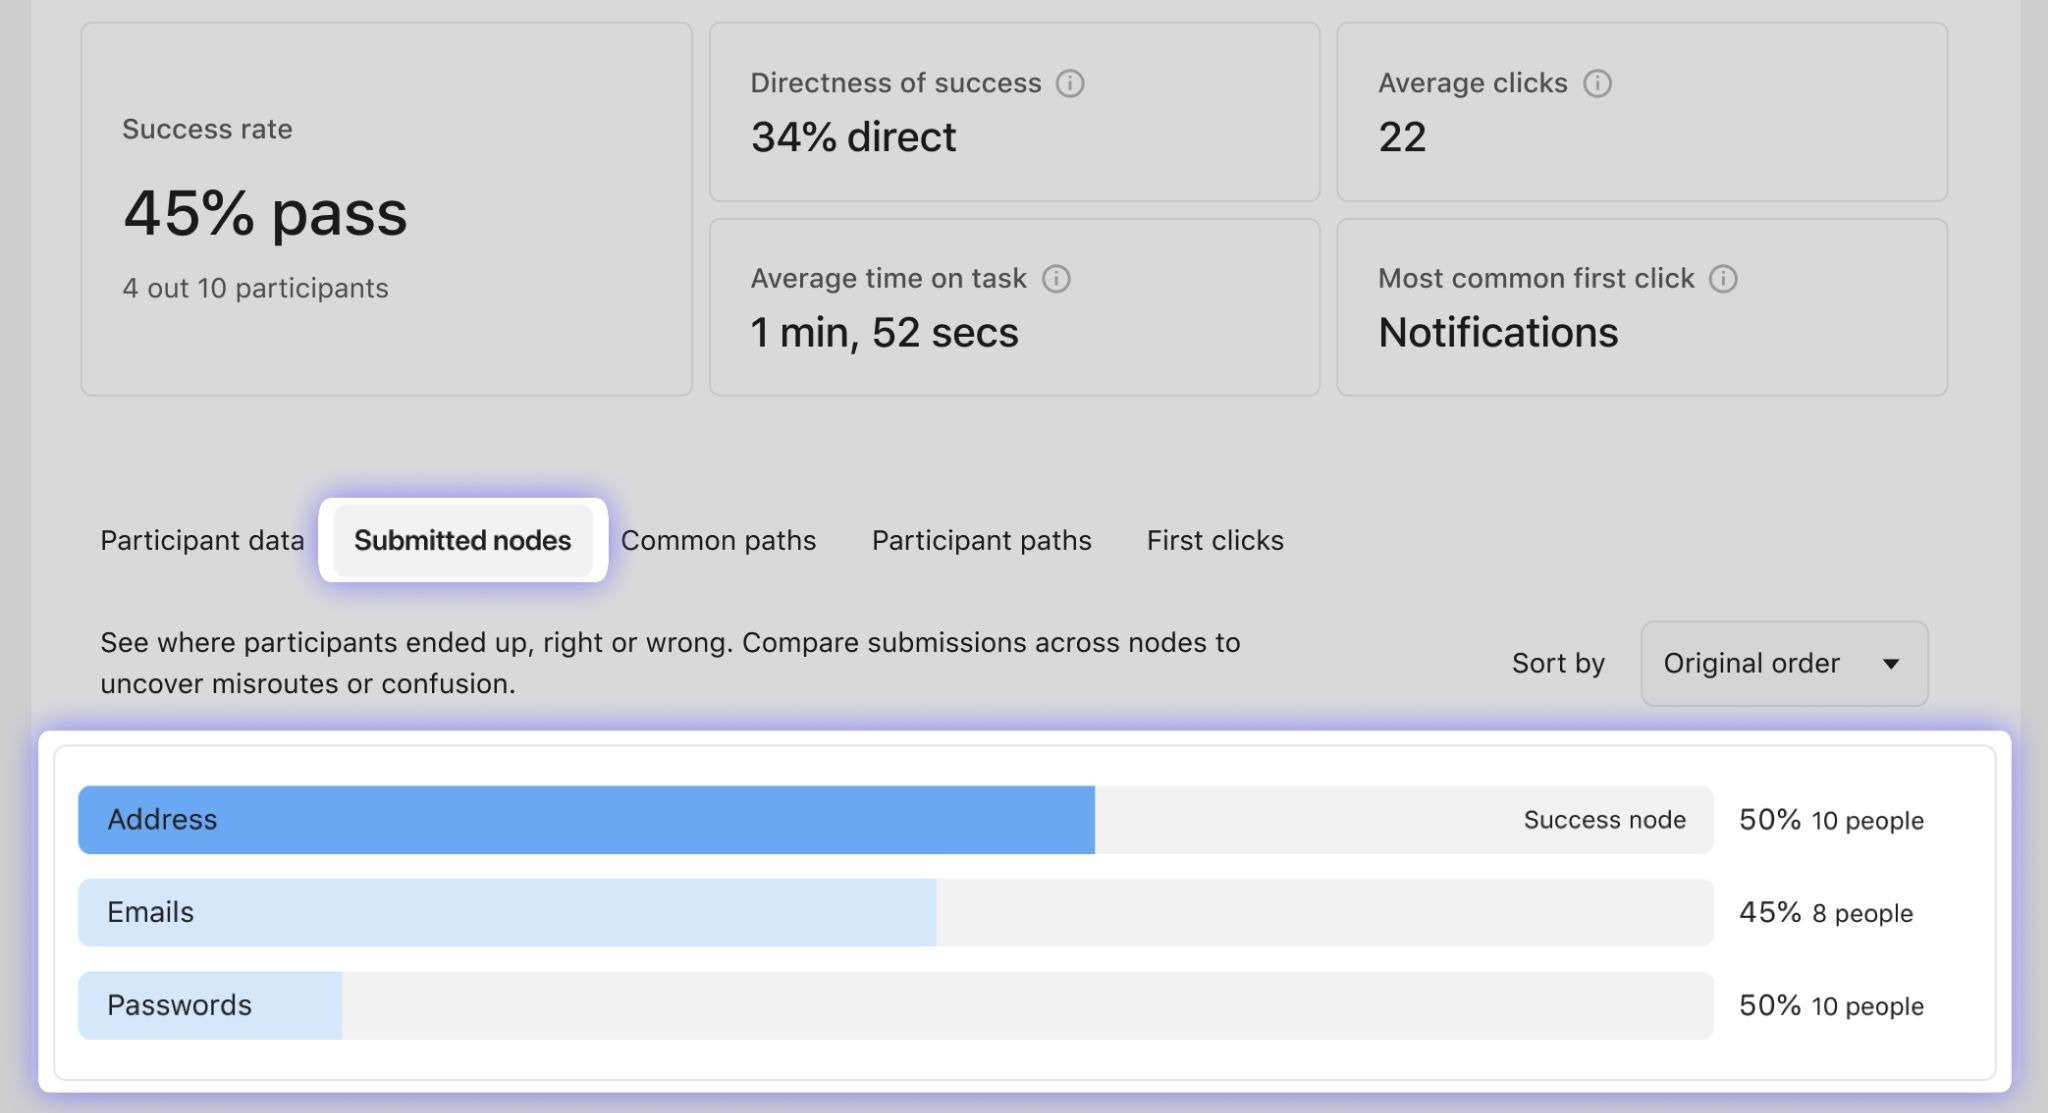
Task: Switch to the Participant data tab
Action: click(202, 540)
